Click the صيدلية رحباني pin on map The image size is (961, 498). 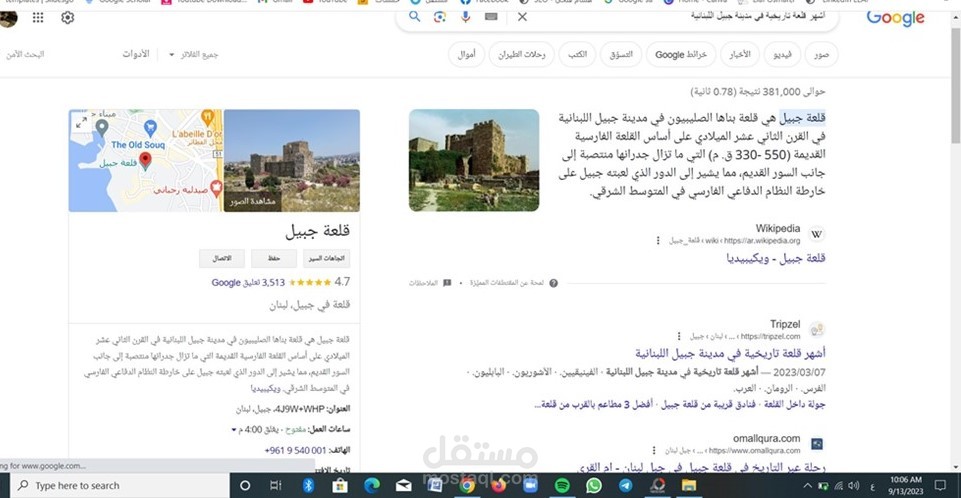point(216,187)
